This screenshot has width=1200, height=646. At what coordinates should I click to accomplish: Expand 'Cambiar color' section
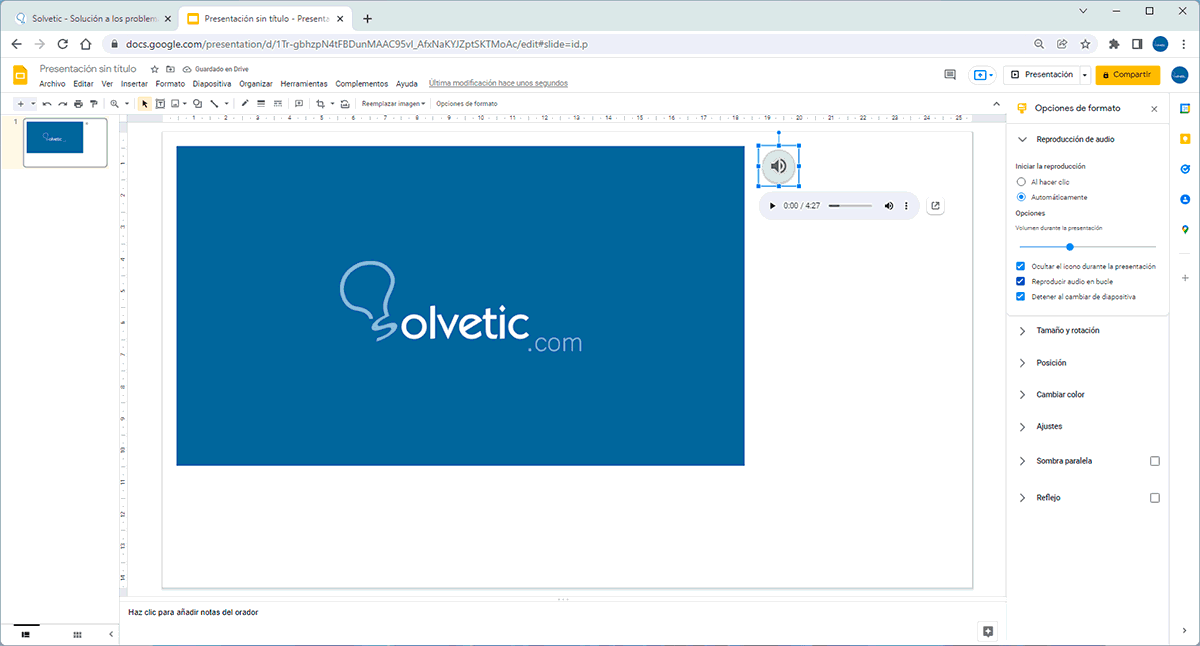point(1022,395)
